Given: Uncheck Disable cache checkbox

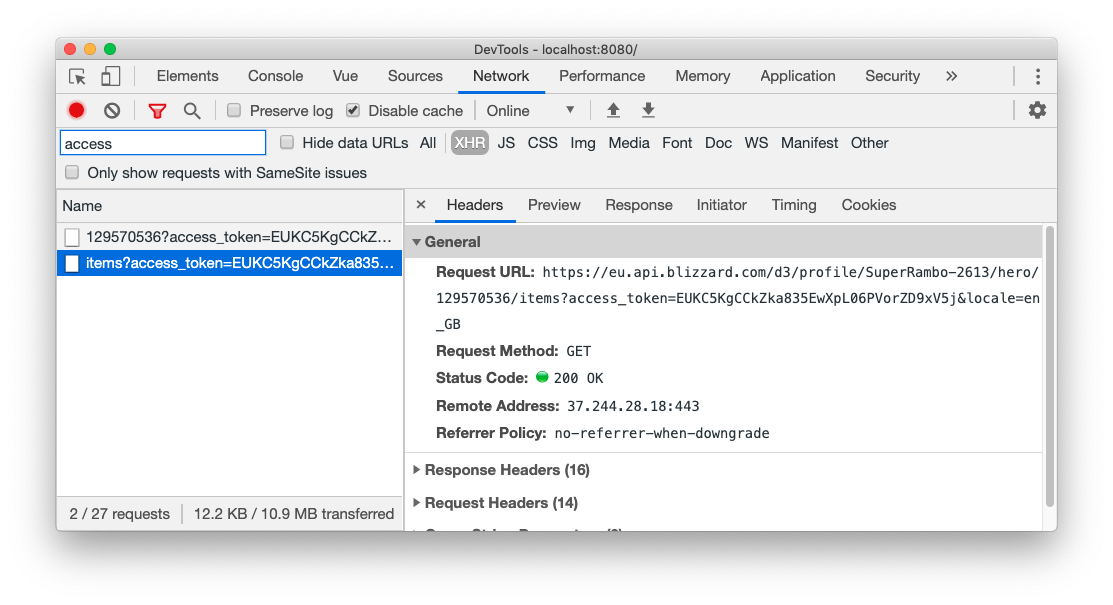Looking at the screenshot, I should coord(353,110).
